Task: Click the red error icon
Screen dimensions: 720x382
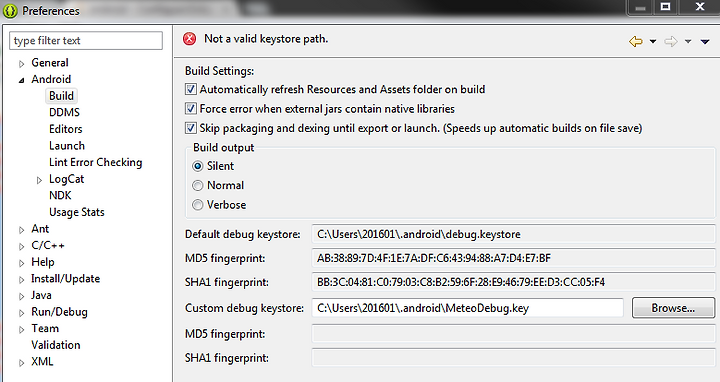Action: pos(189,39)
